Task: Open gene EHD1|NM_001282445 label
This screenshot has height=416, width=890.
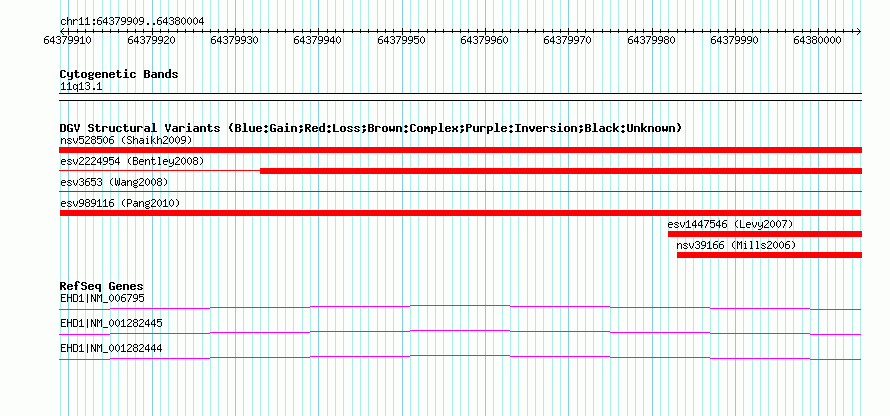Action: tap(111, 323)
